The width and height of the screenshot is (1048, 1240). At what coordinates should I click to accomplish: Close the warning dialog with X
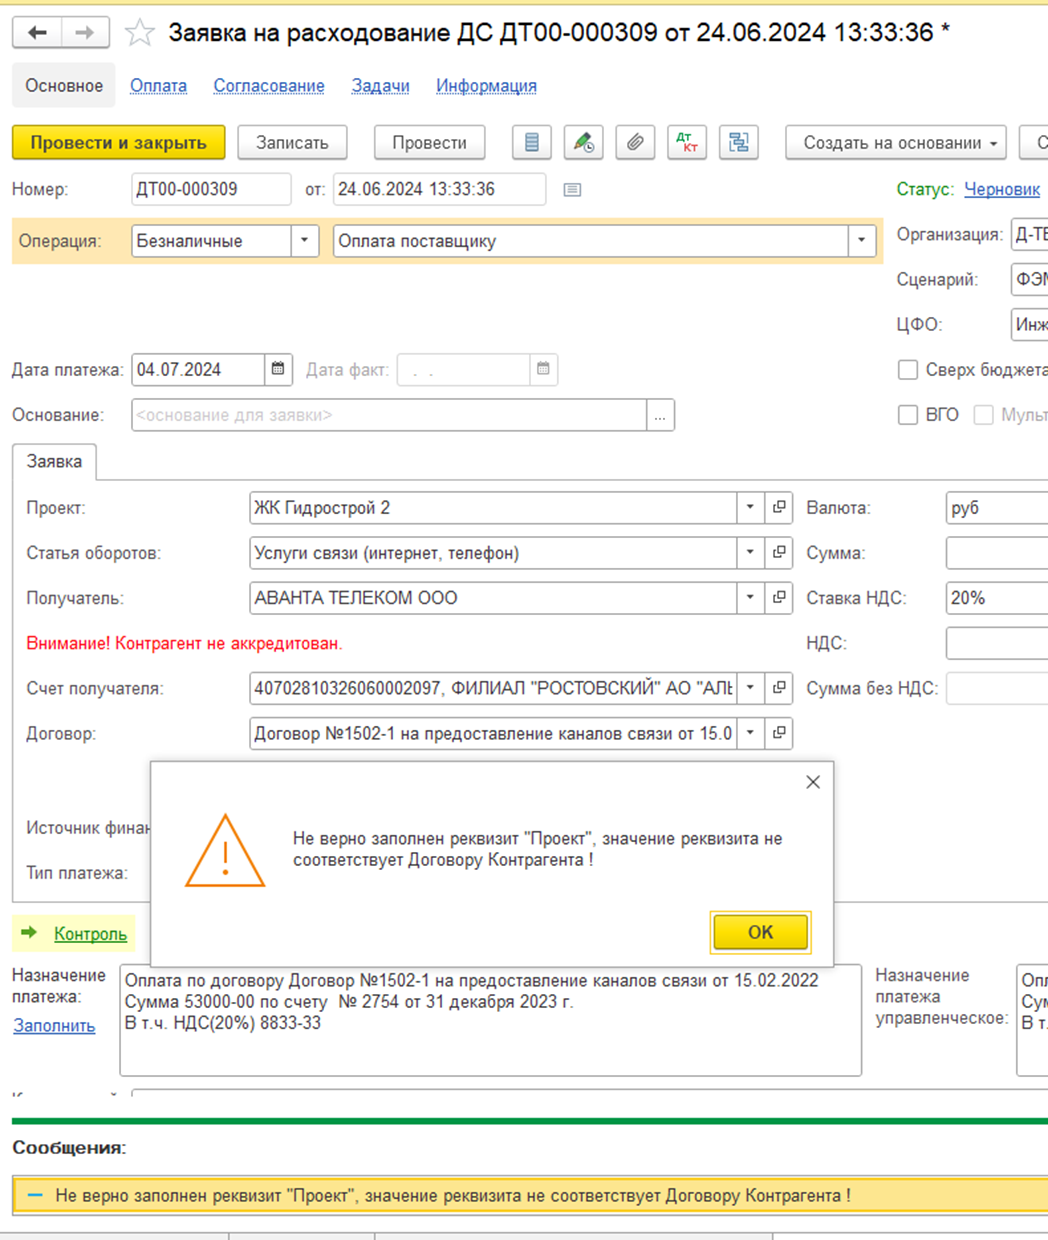click(x=813, y=782)
